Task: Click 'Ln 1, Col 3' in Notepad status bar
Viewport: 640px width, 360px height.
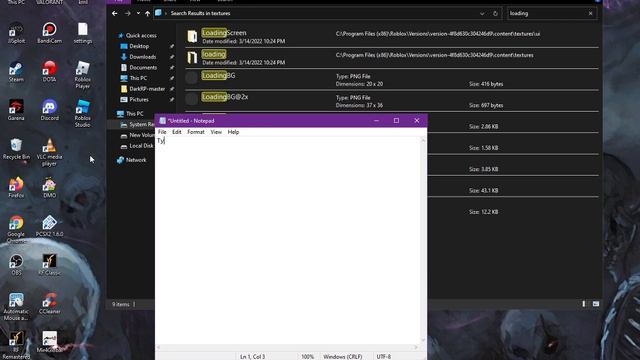Action: (252, 356)
